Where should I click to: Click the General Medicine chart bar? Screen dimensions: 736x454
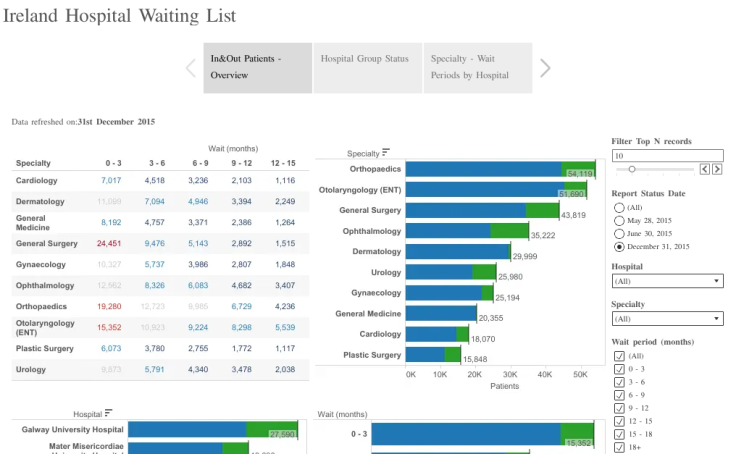[441, 314]
